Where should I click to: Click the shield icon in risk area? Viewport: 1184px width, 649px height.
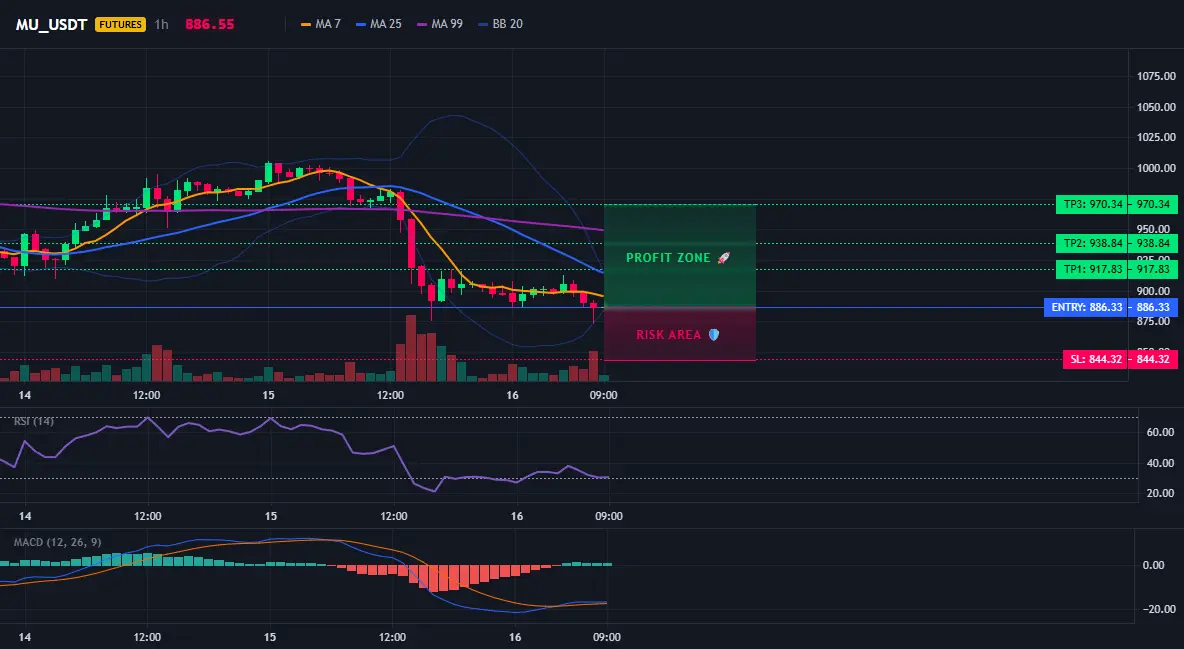pos(714,335)
